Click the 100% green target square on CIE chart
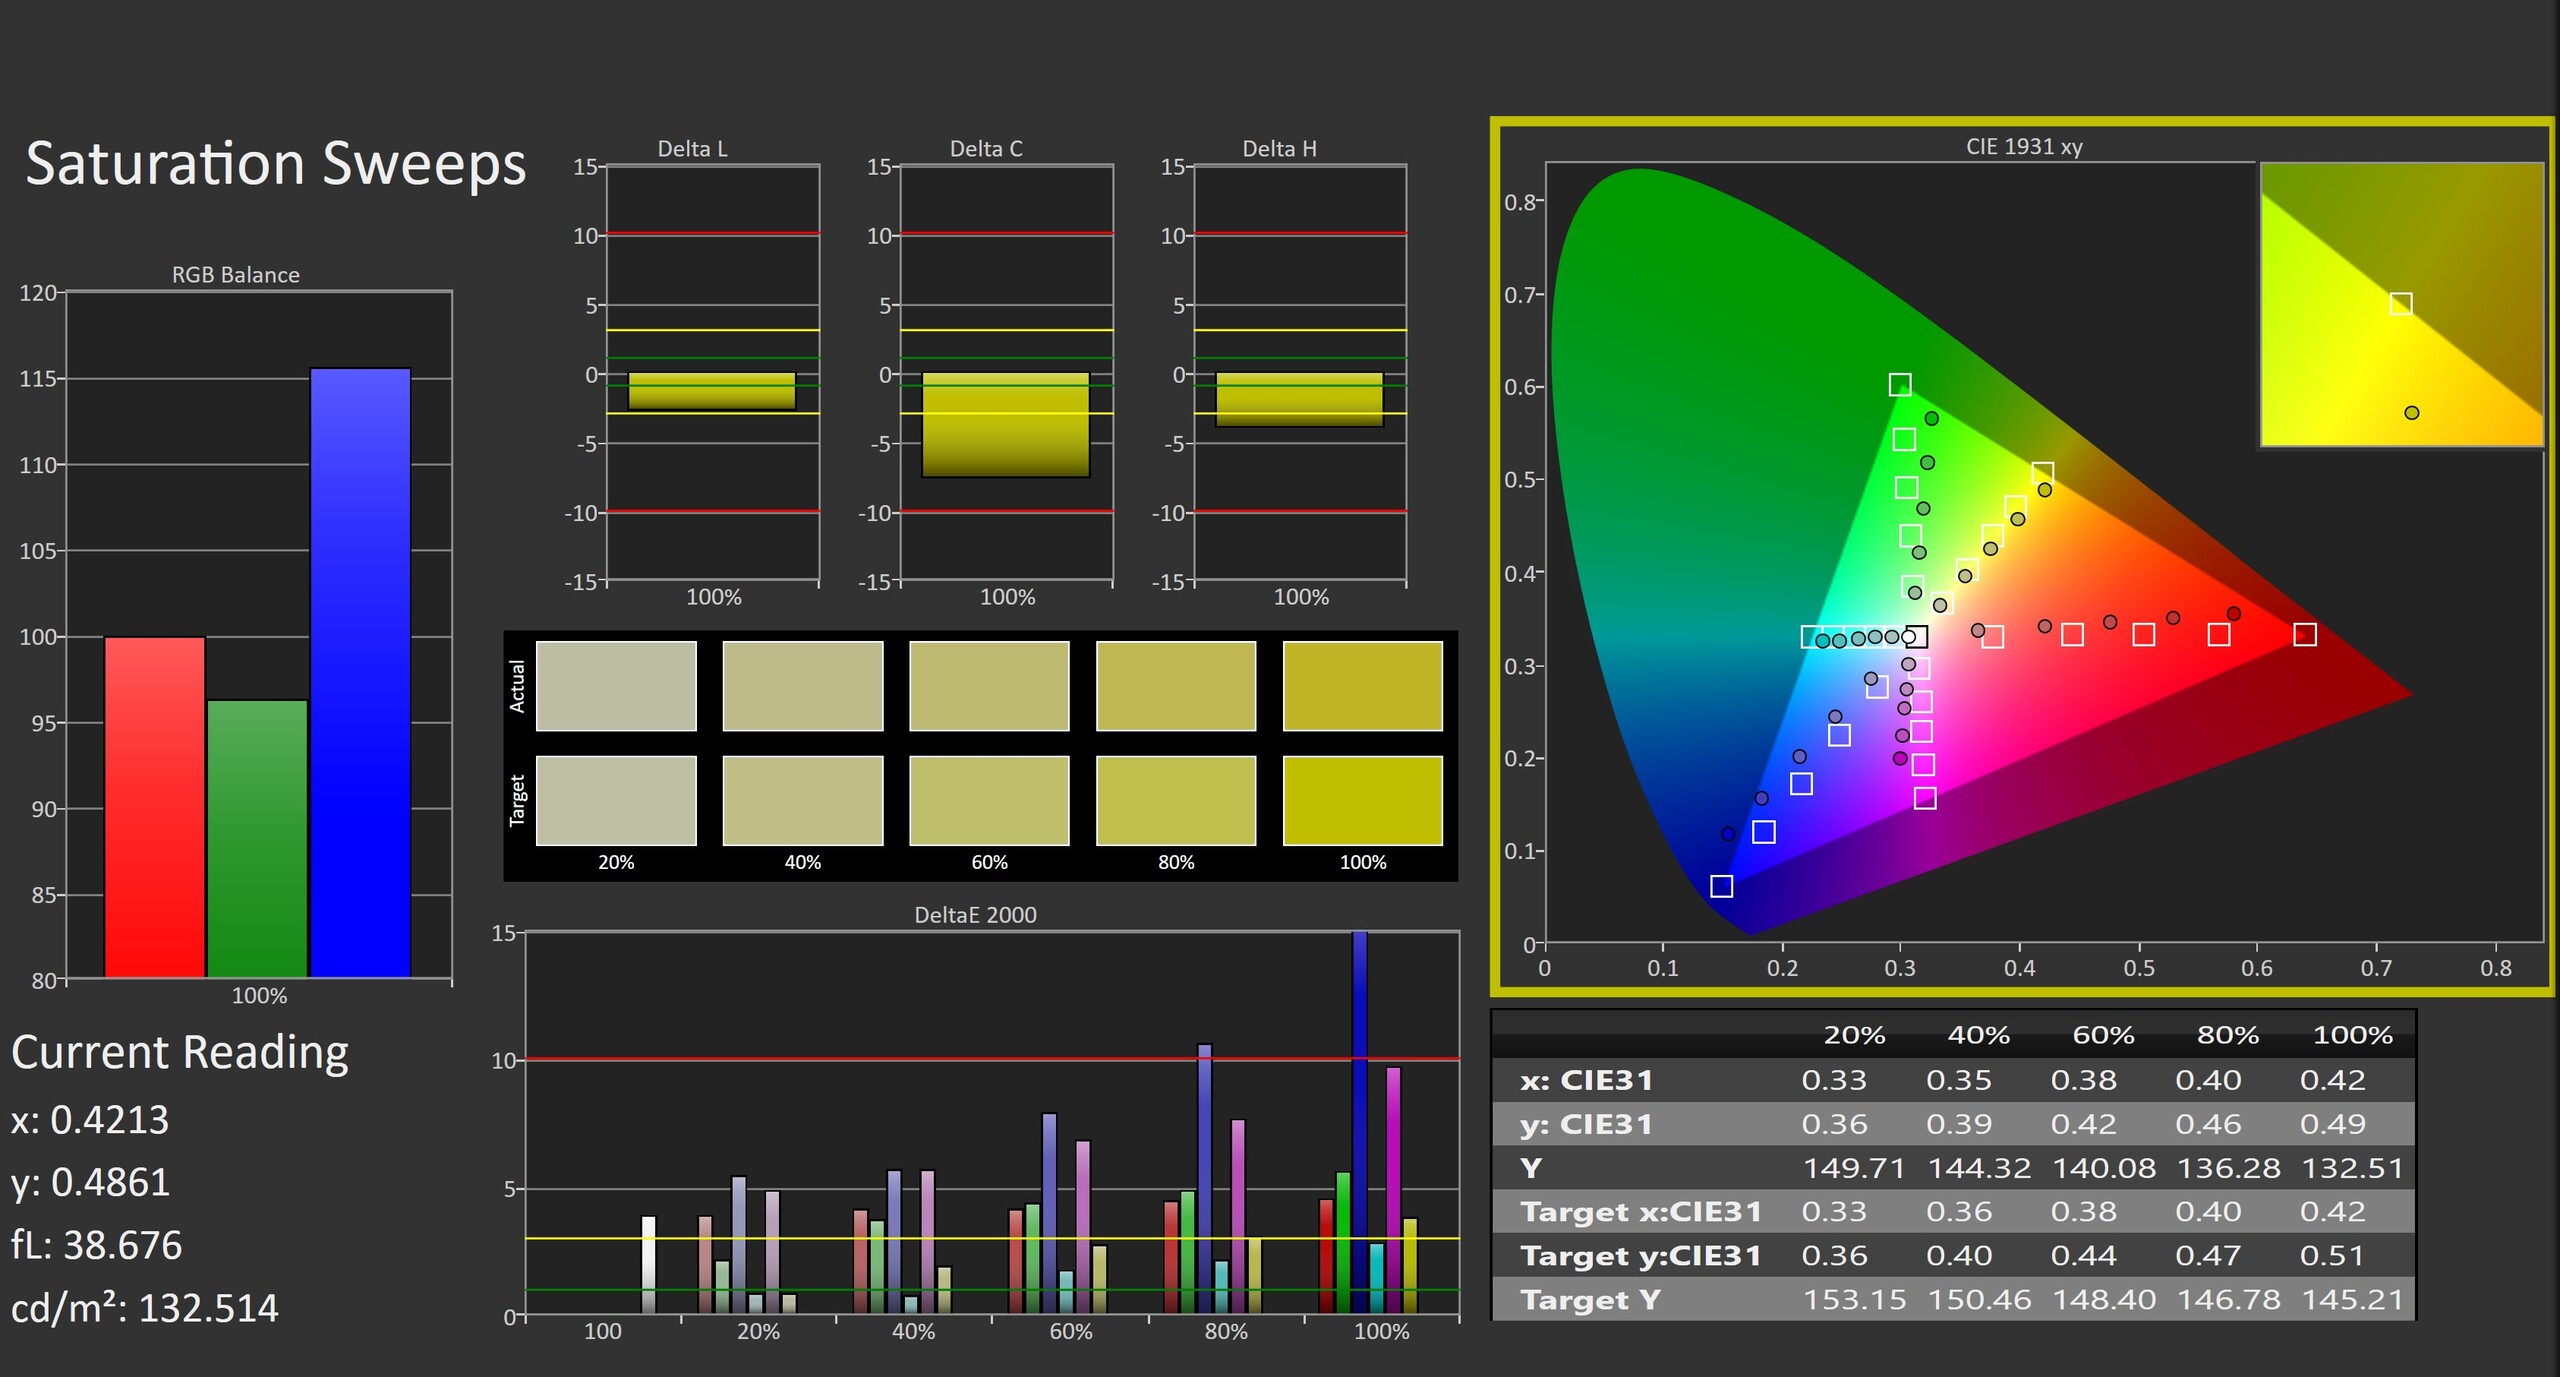This screenshot has height=1377, width=2560. [1900, 384]
